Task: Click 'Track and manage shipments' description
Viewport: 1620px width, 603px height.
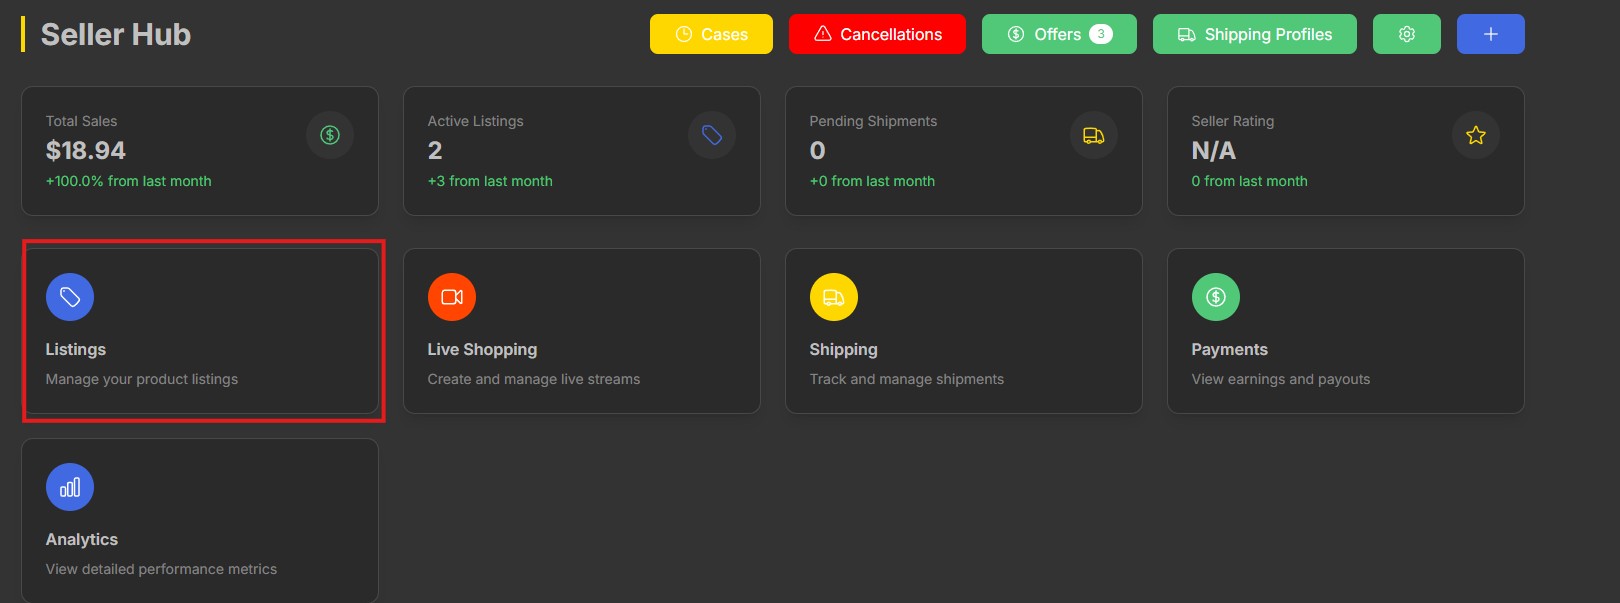Action: [906, 379]
